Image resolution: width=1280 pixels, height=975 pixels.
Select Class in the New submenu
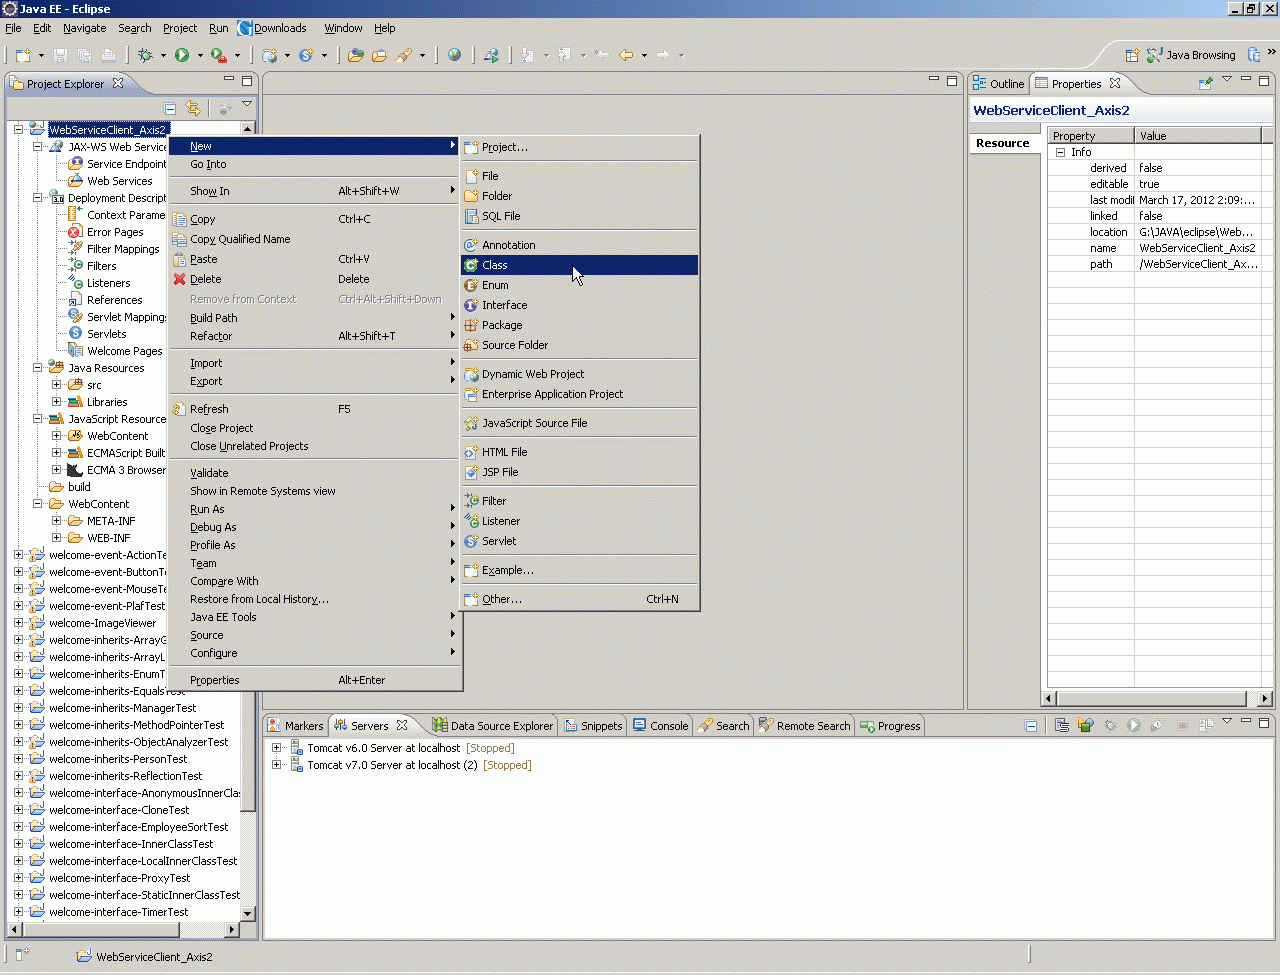[x=580, y=265]
